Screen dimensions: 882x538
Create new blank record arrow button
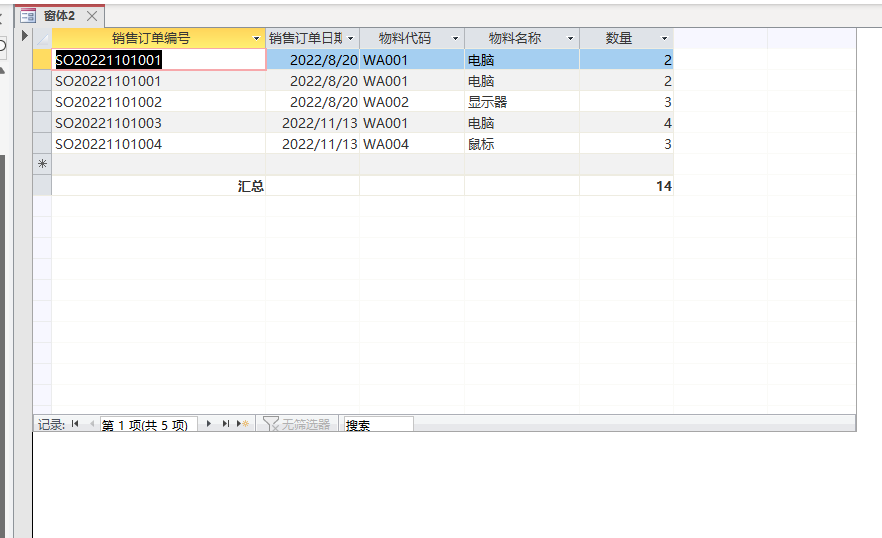tap(243, 424)
